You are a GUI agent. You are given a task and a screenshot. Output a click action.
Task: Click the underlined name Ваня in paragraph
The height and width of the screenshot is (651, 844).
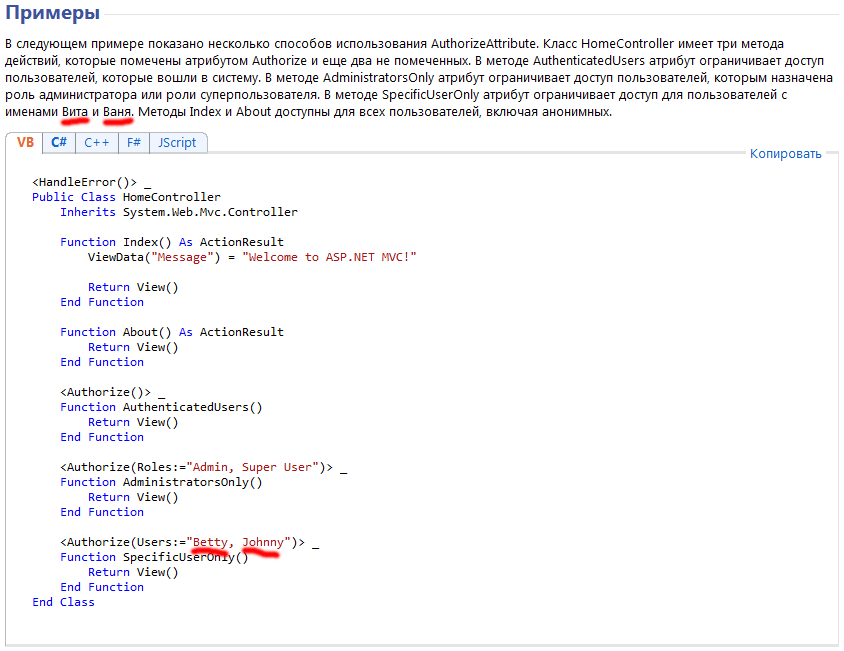[x=117, y=112]
